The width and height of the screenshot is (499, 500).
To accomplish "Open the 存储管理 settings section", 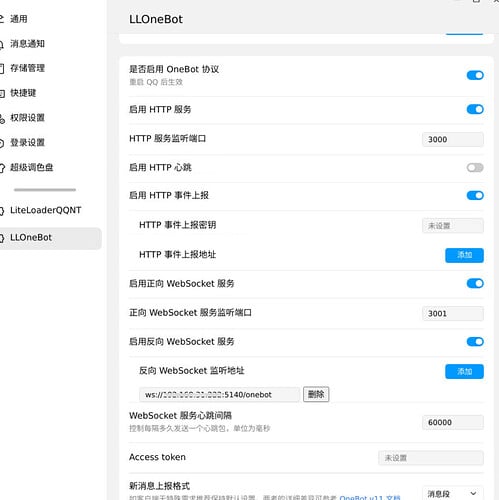I will pyautogui.click(x=27, y=68).
